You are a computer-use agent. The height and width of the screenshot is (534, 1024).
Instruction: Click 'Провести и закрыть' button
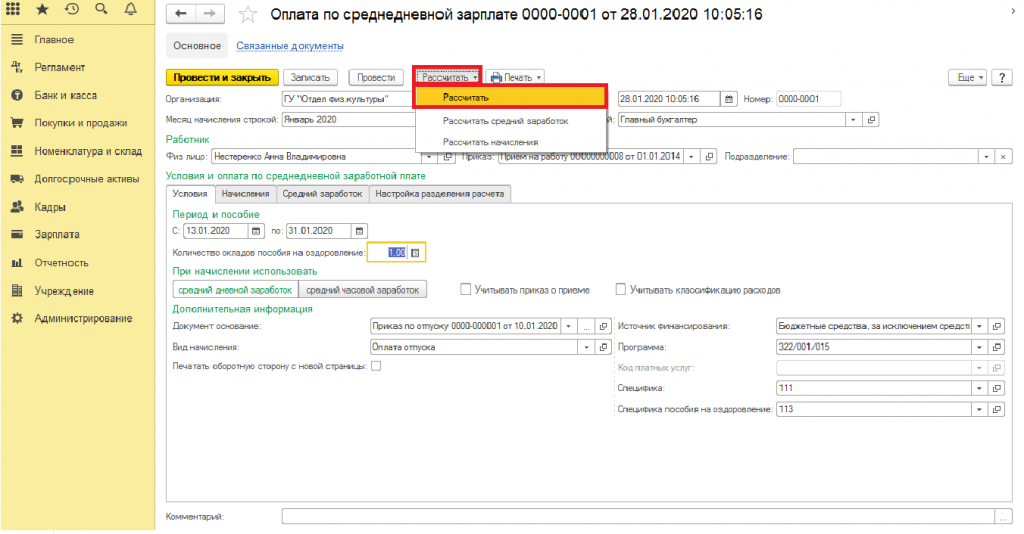click(x=219, y=77)
